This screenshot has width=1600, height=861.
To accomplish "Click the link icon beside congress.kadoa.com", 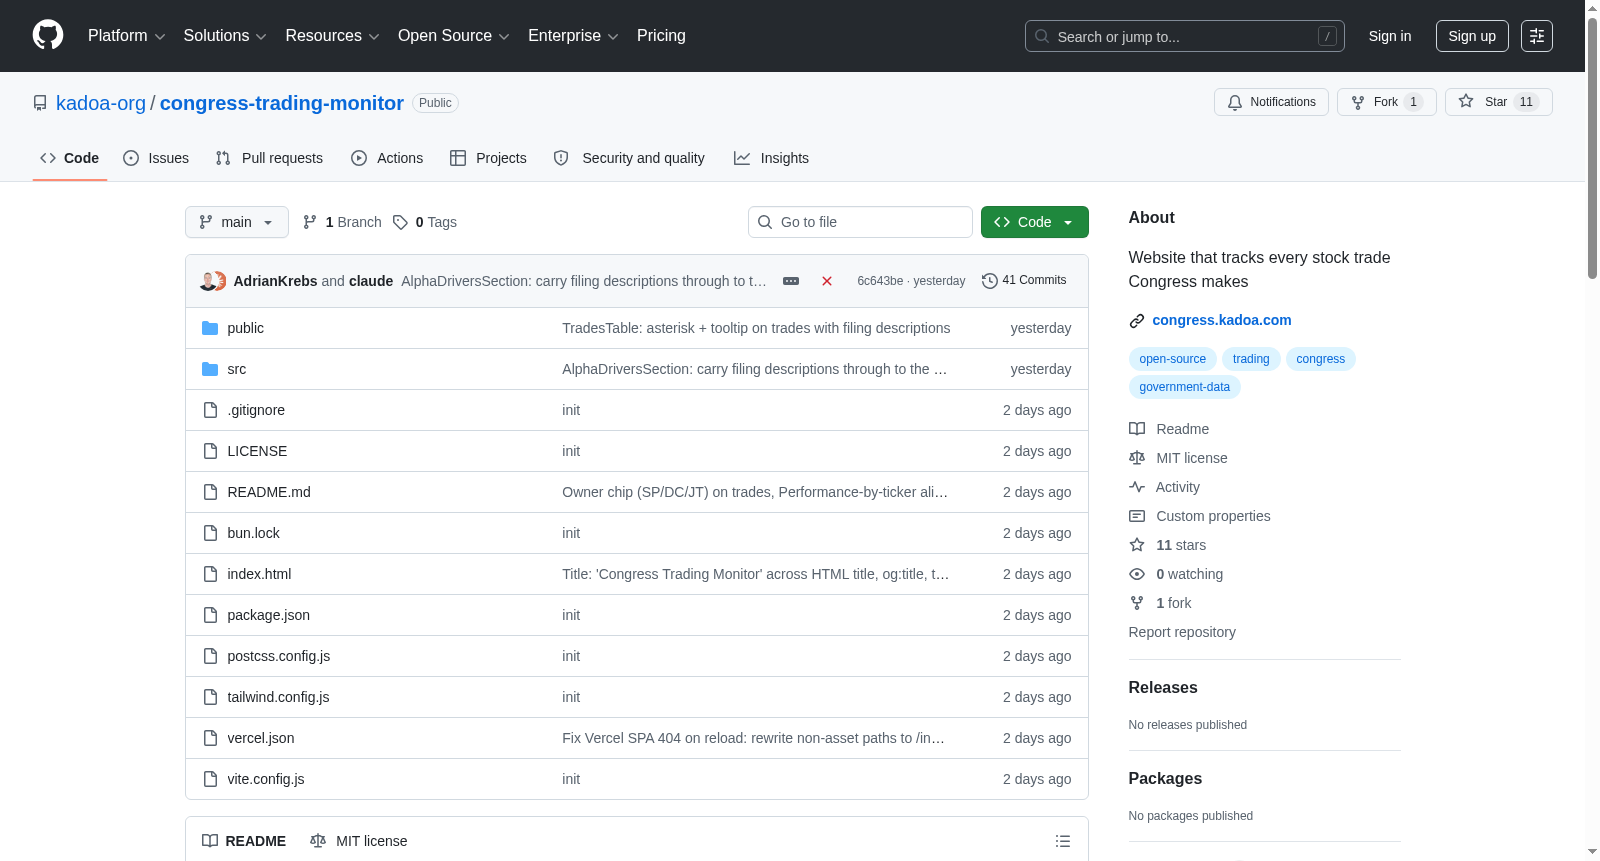I will coord(1137,321).
